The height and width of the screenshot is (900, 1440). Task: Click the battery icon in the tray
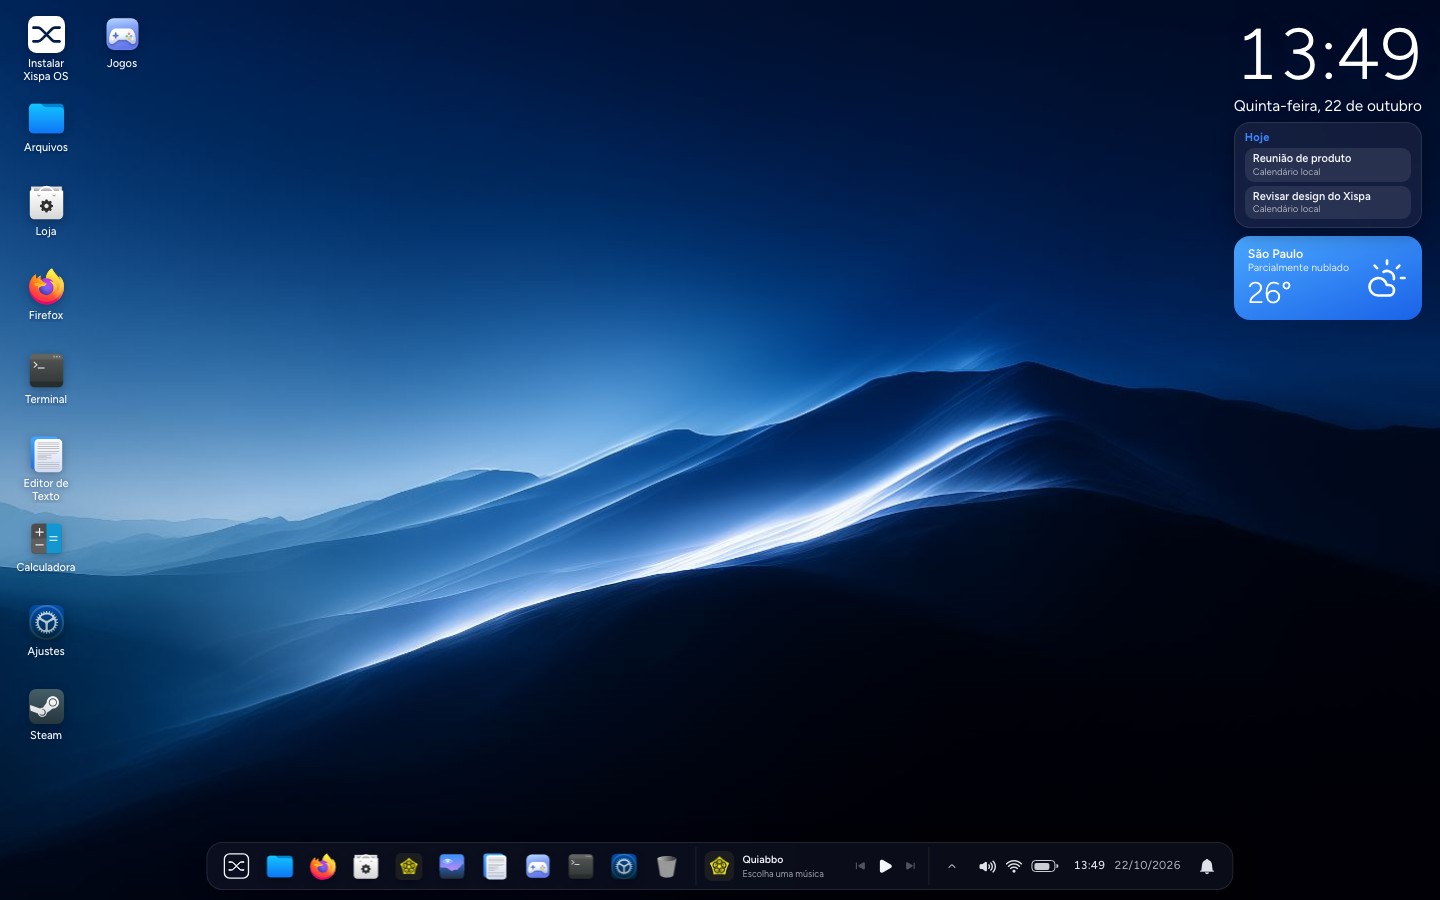[1044, 866]
